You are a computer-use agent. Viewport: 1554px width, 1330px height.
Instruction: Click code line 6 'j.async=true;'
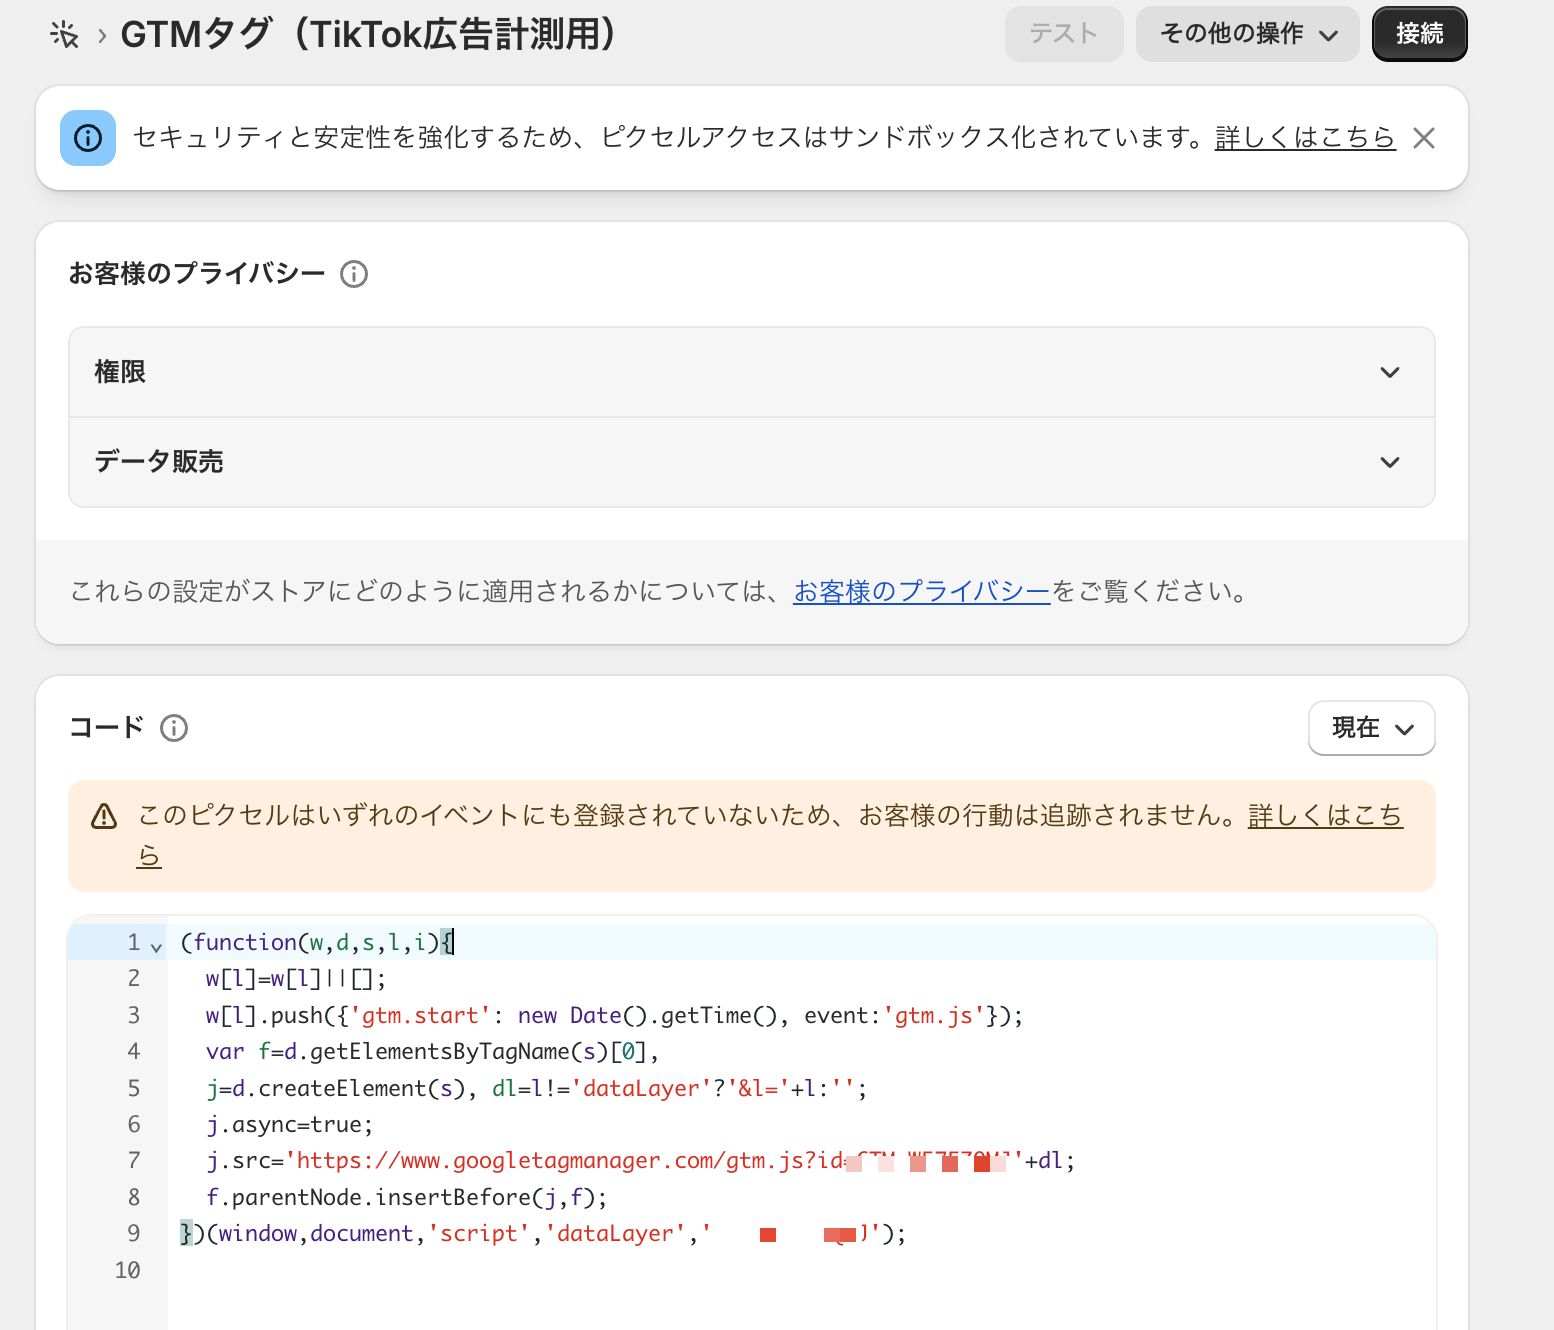click(x=290, y=1125)
